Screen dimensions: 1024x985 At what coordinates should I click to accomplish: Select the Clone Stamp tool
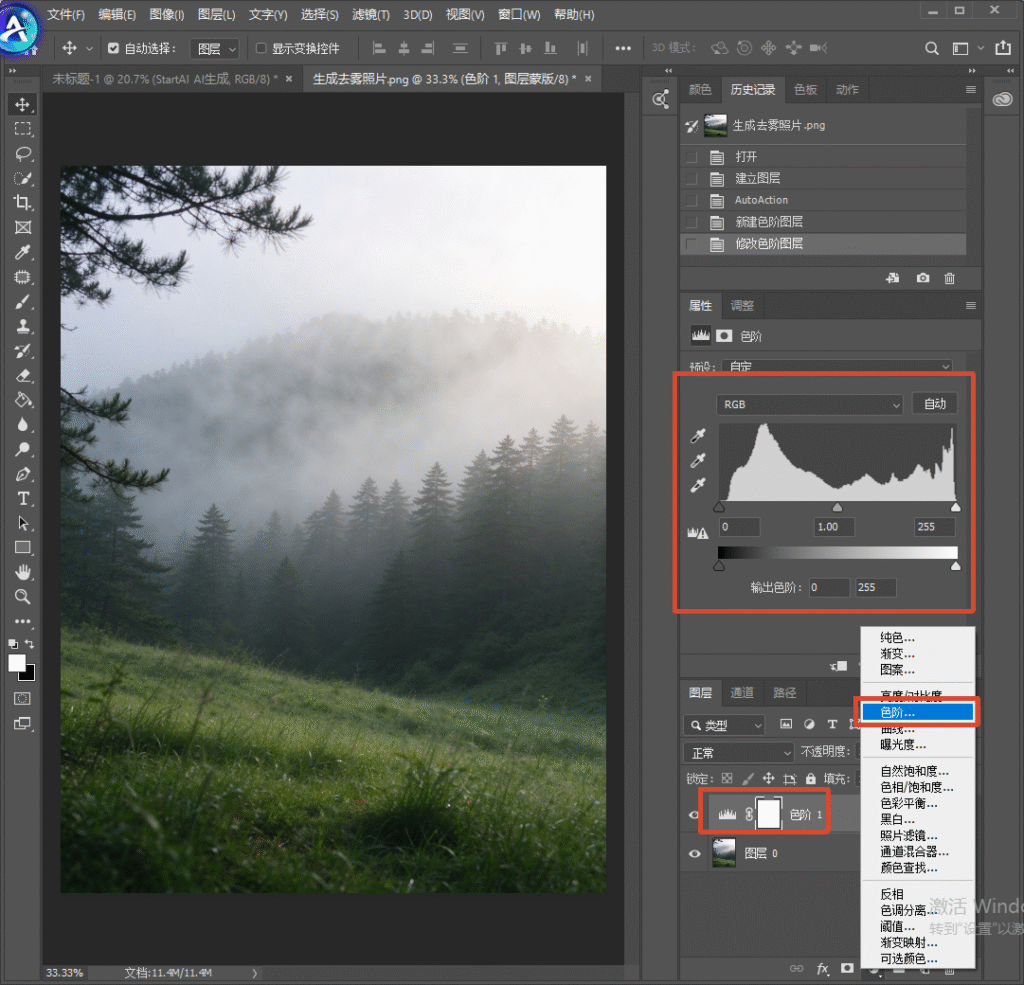click(x=23, y=326)
